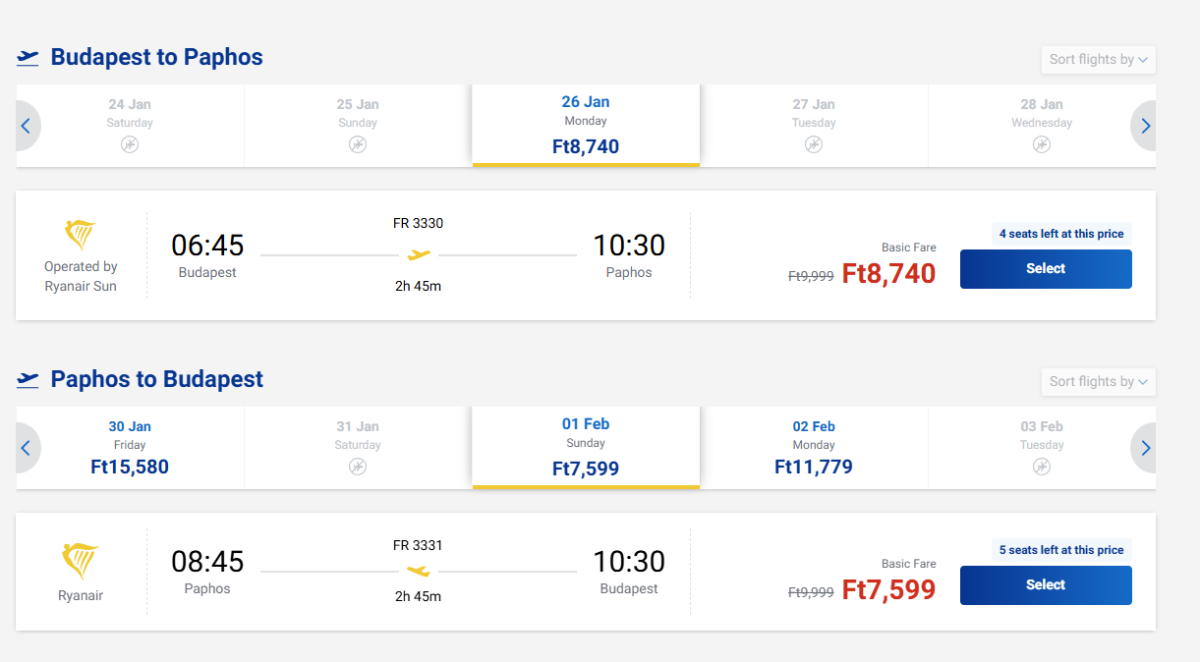Viewport: 1200px width, 662px height.
Task: Choose 02 Feb Monday Ft11,779 date
Action: pyautogui.click(x=814, y=447)
